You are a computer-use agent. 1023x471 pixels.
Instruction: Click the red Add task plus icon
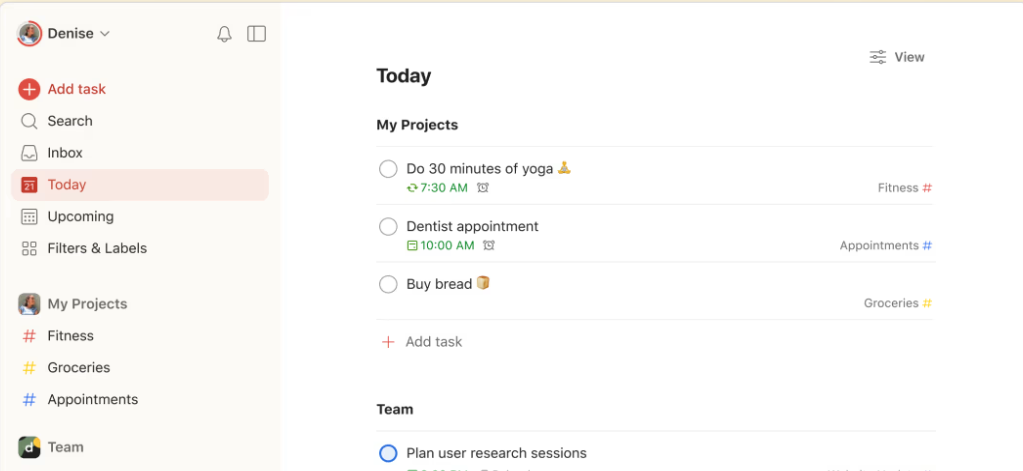[x=29, y=89]
